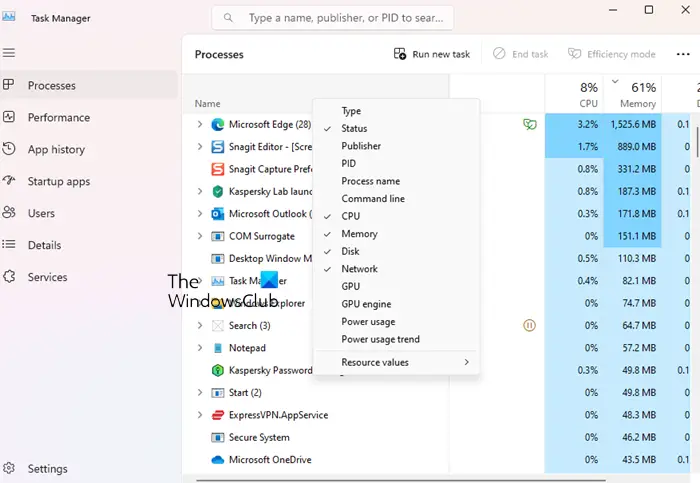Click the Microsoft Edge process icon
The height and width of the screenshot is (483, 700).
(x=217, y=125)
